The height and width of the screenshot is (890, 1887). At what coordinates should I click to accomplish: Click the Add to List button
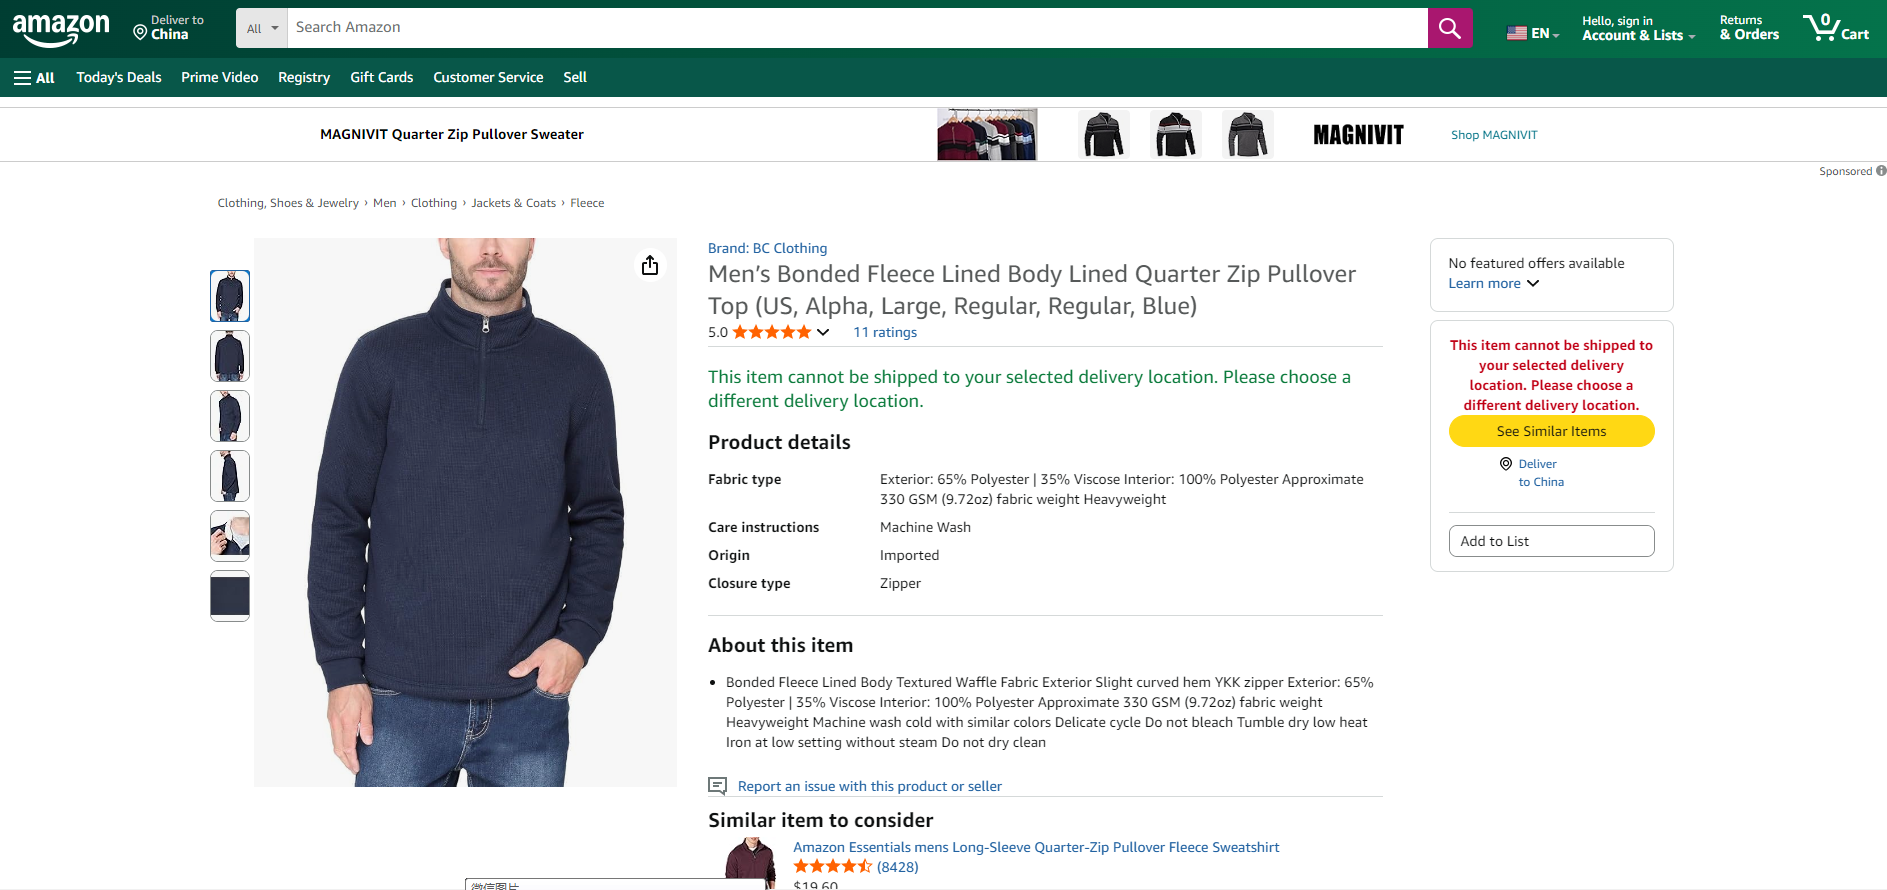pyautogui.click(x=1551, y=541)
